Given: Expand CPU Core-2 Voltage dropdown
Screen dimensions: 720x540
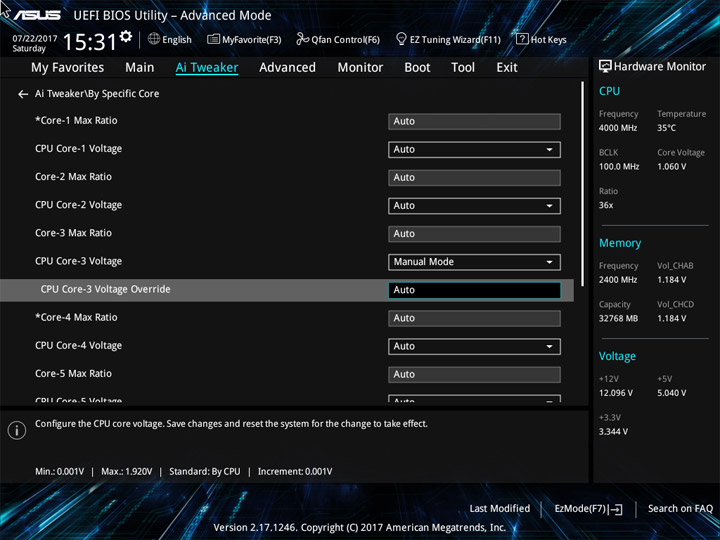Looking at the screenshot, I should [x=474, y=206].
